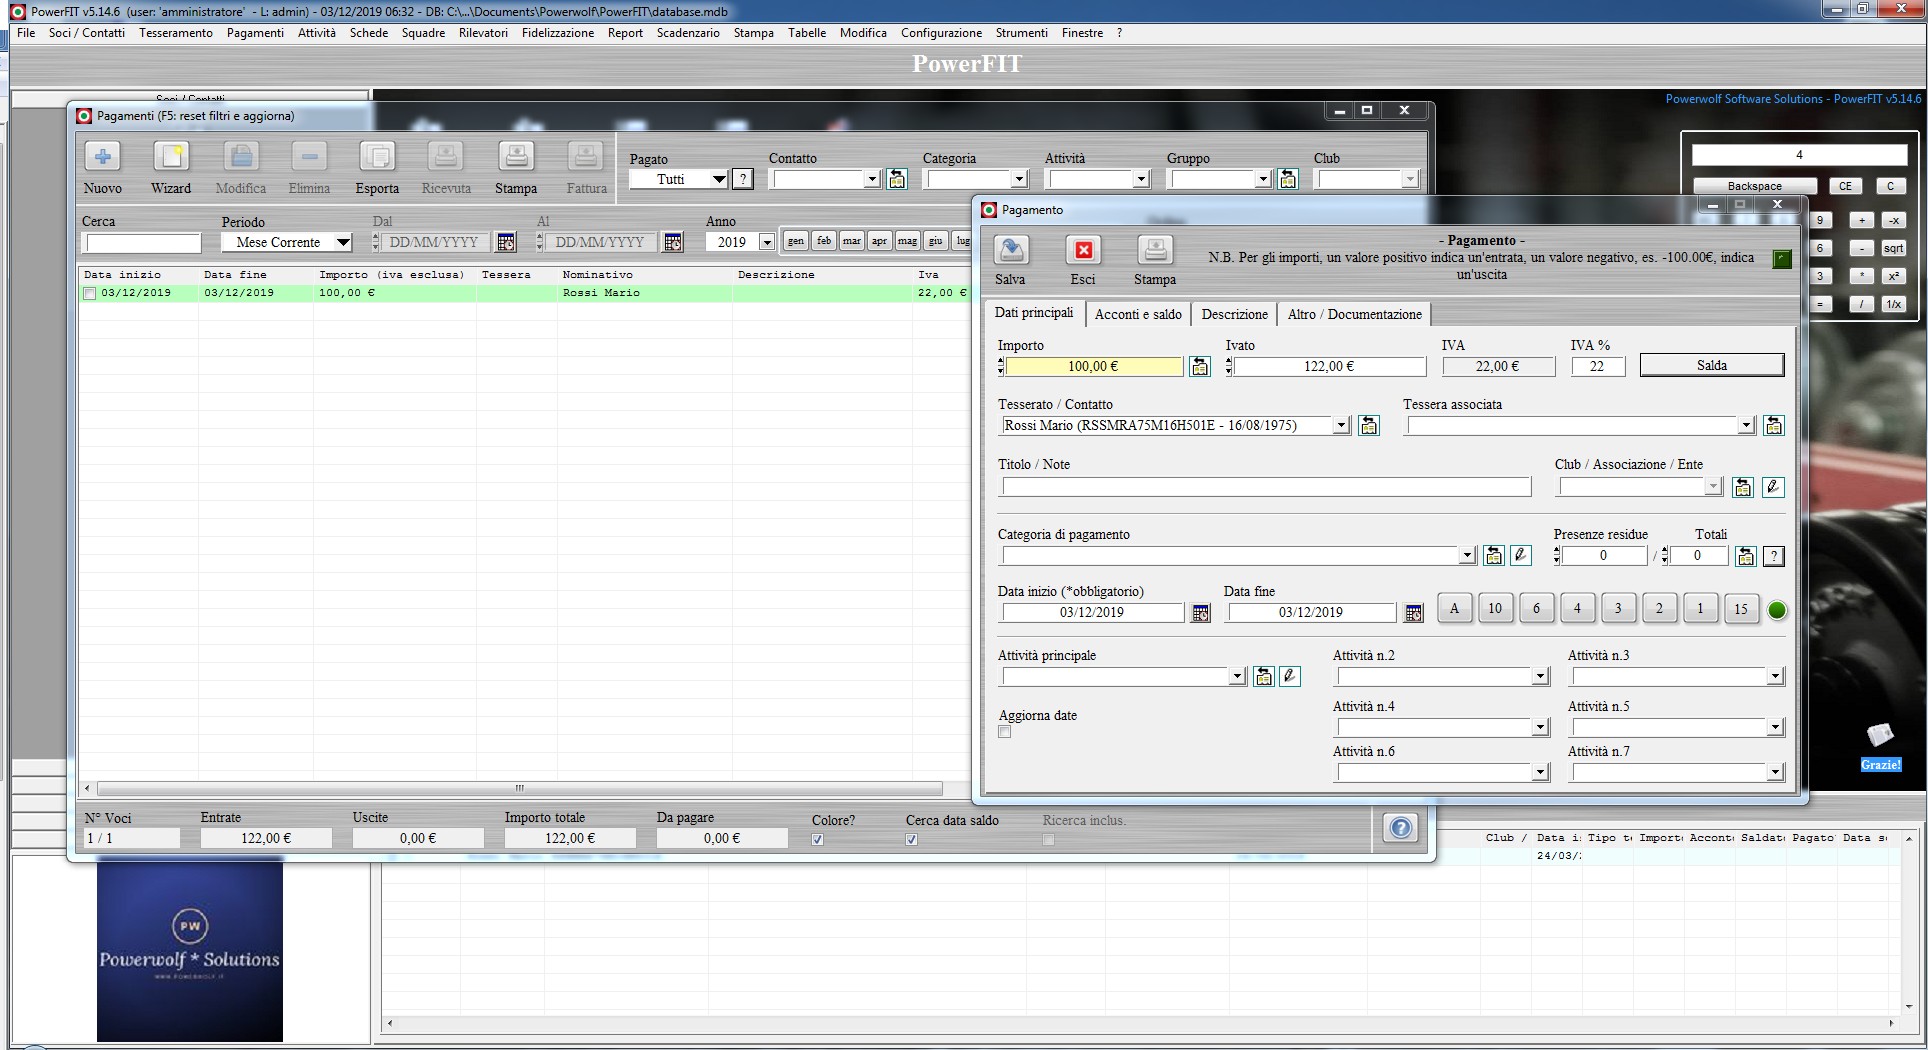Switch to the Descrizione tab
Screen dimensions: 1928x1050
pos(1234,314)
